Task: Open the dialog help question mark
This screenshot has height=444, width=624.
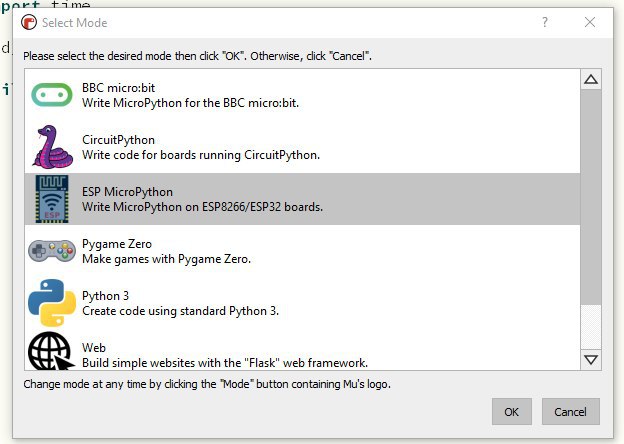Action: point(545,22)
